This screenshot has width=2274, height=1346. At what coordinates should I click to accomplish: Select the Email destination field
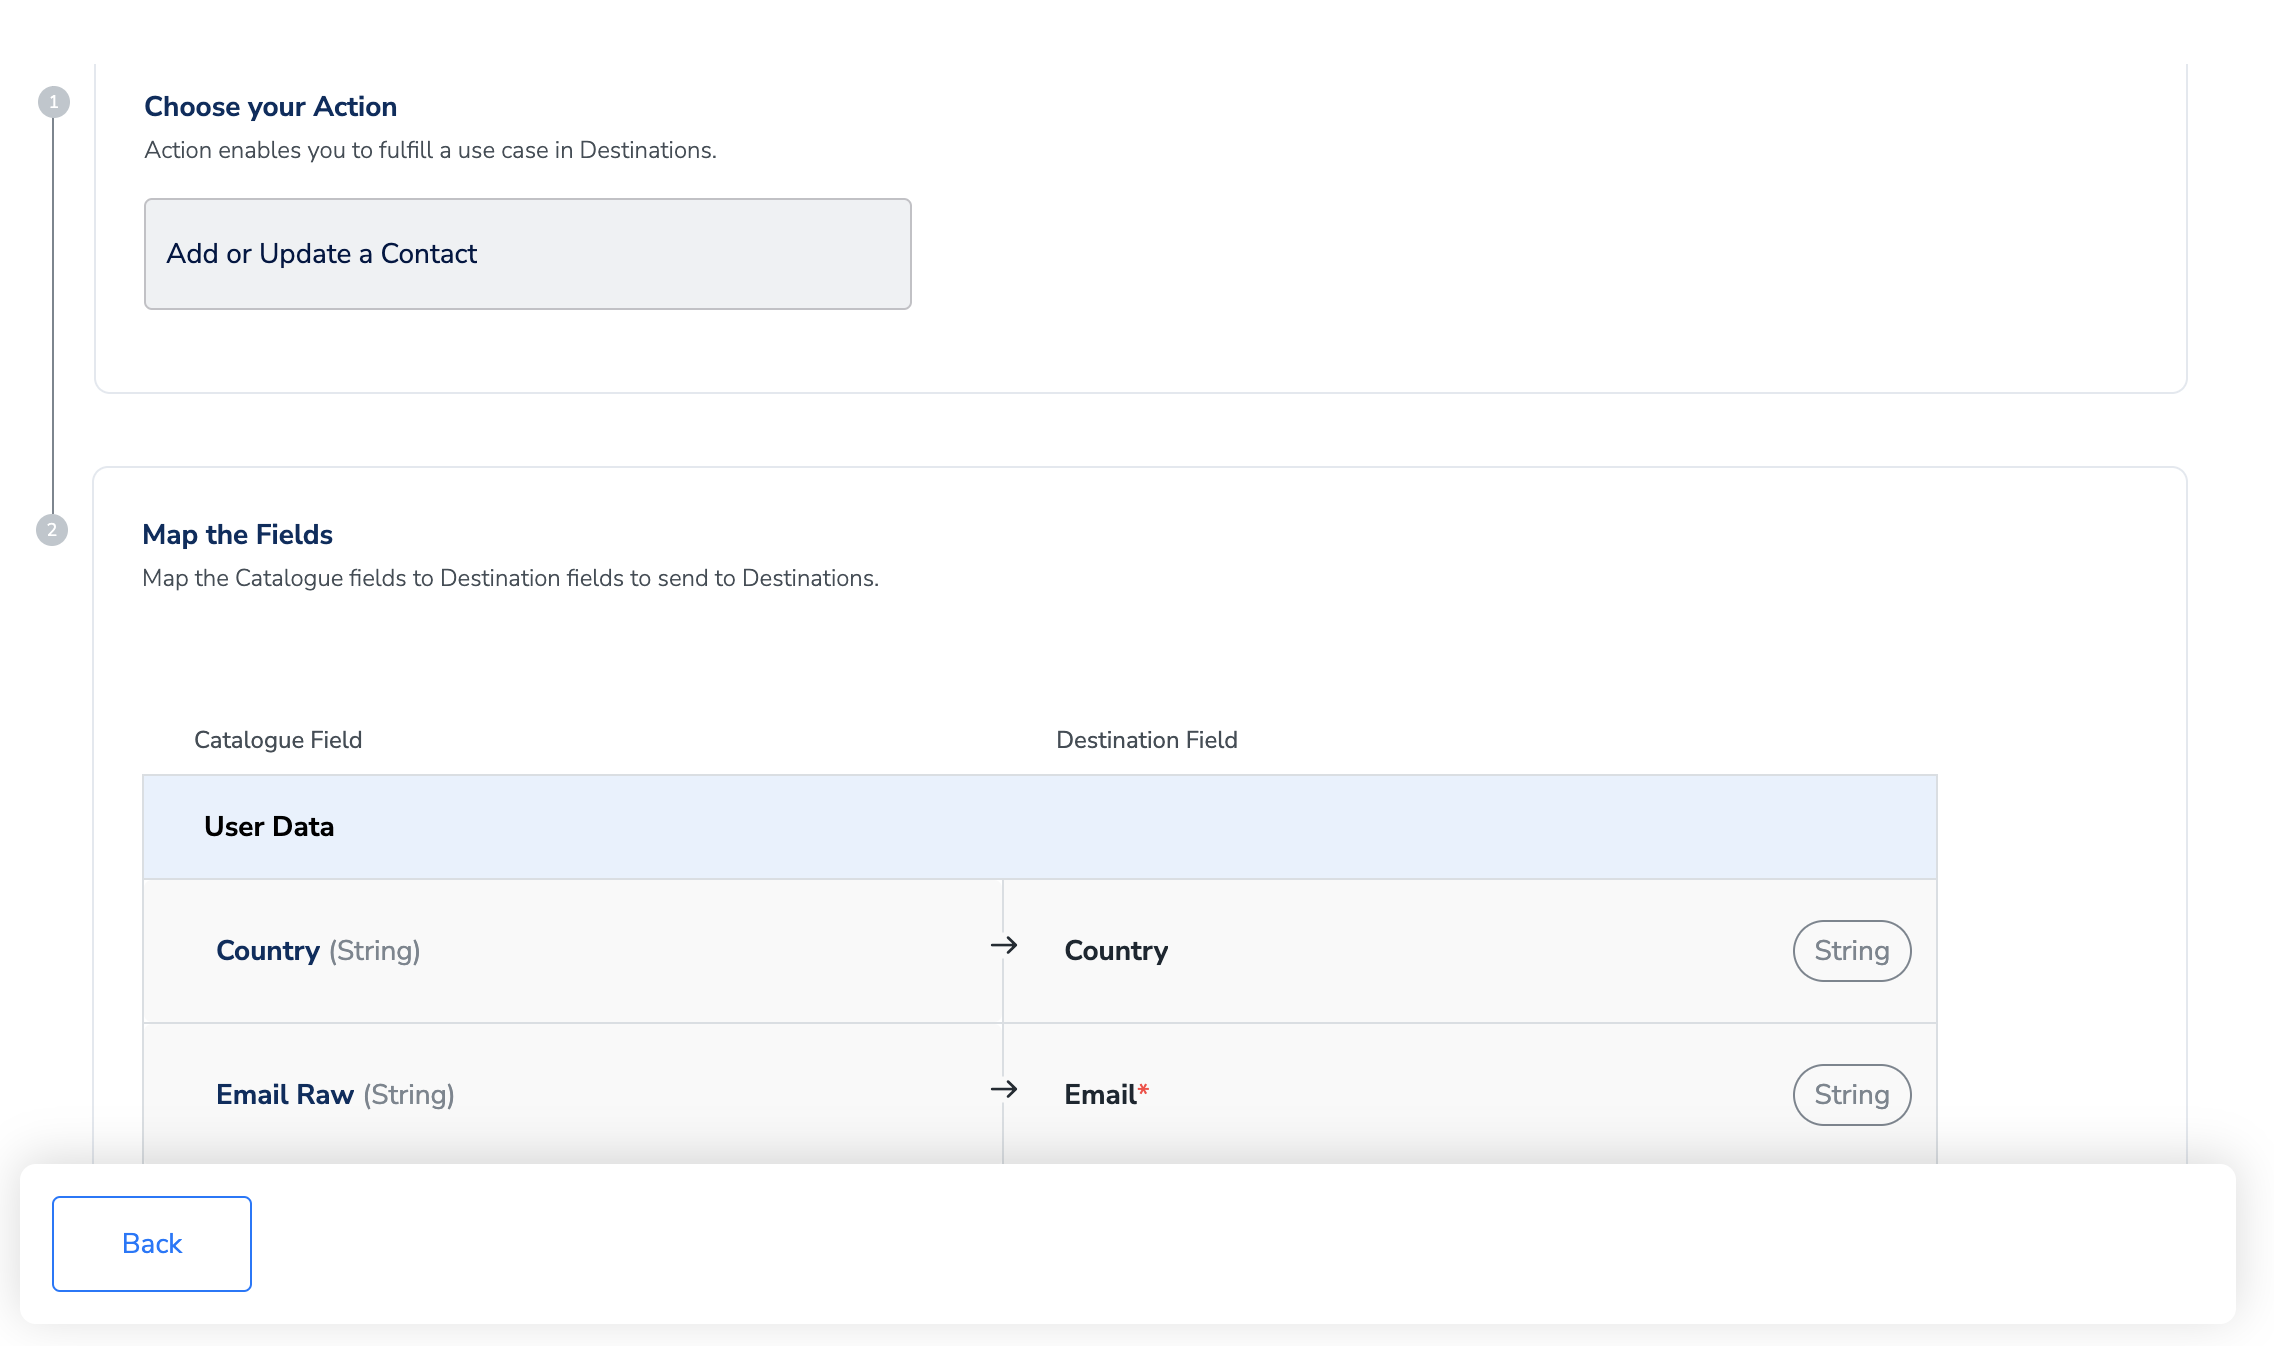click(x=1100, y=1095)
